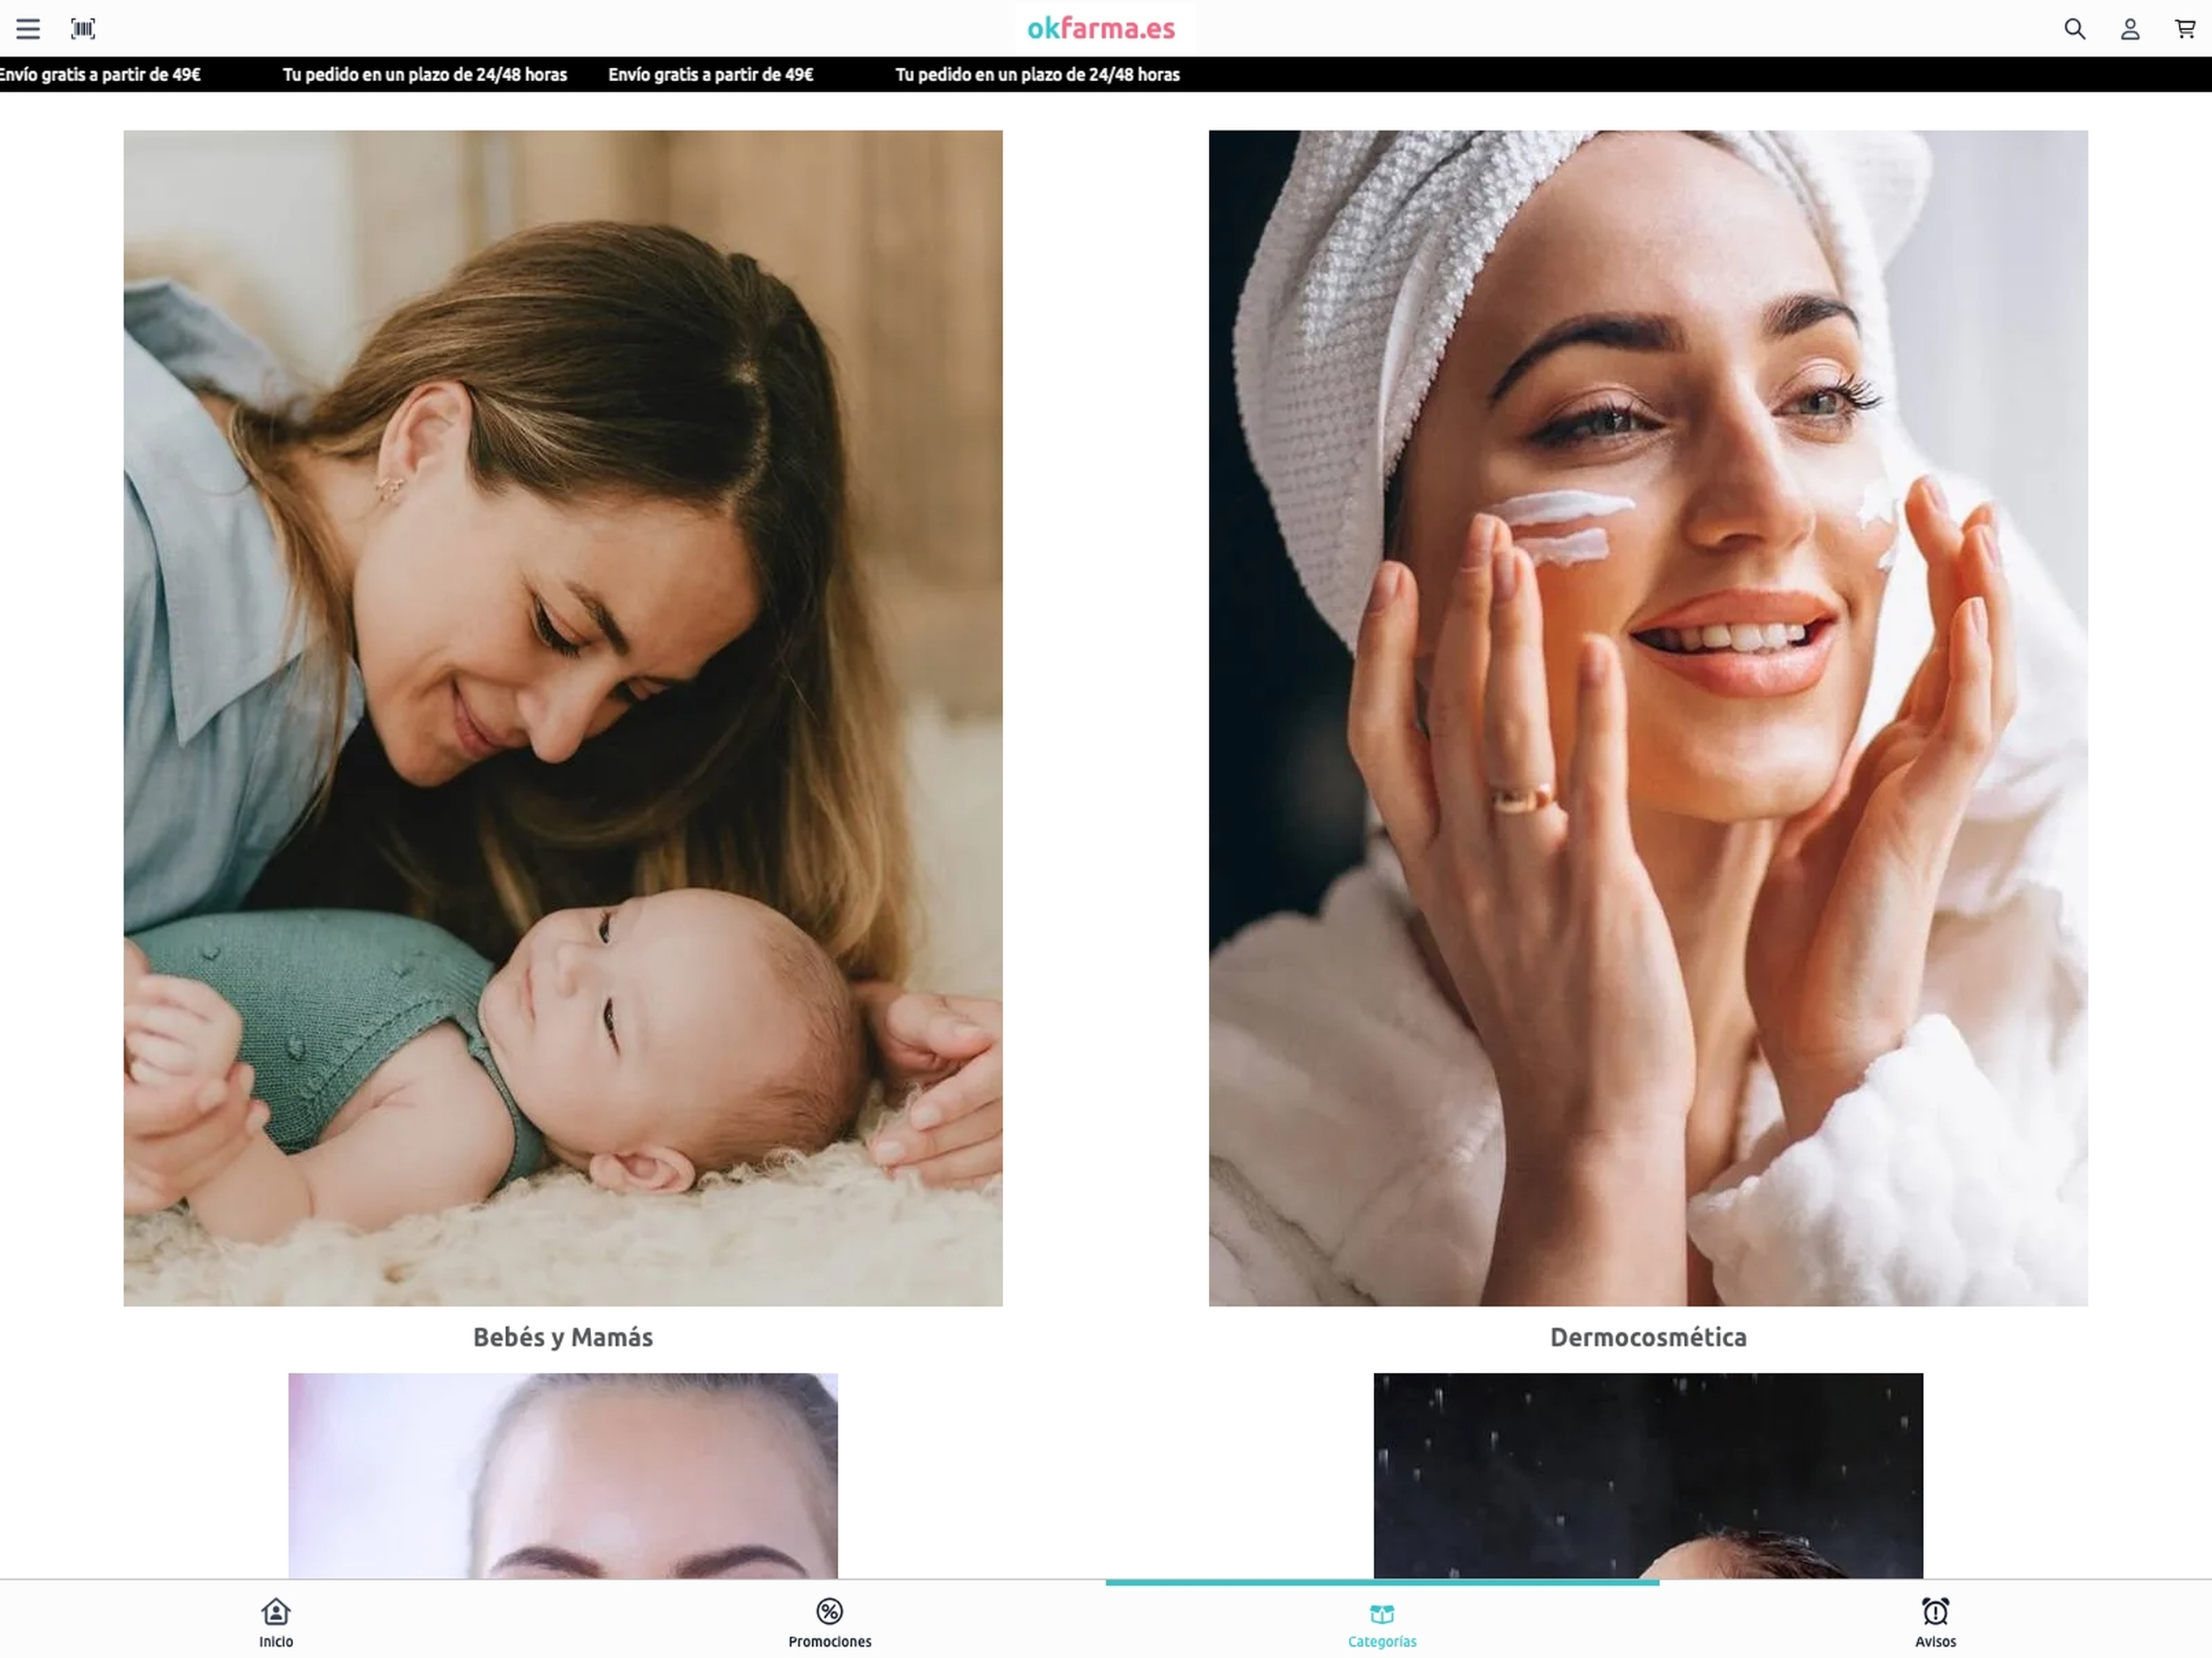Open the Dermocosmética category image
This screenshot has width=2212, height=1658.
[1648, 718]
